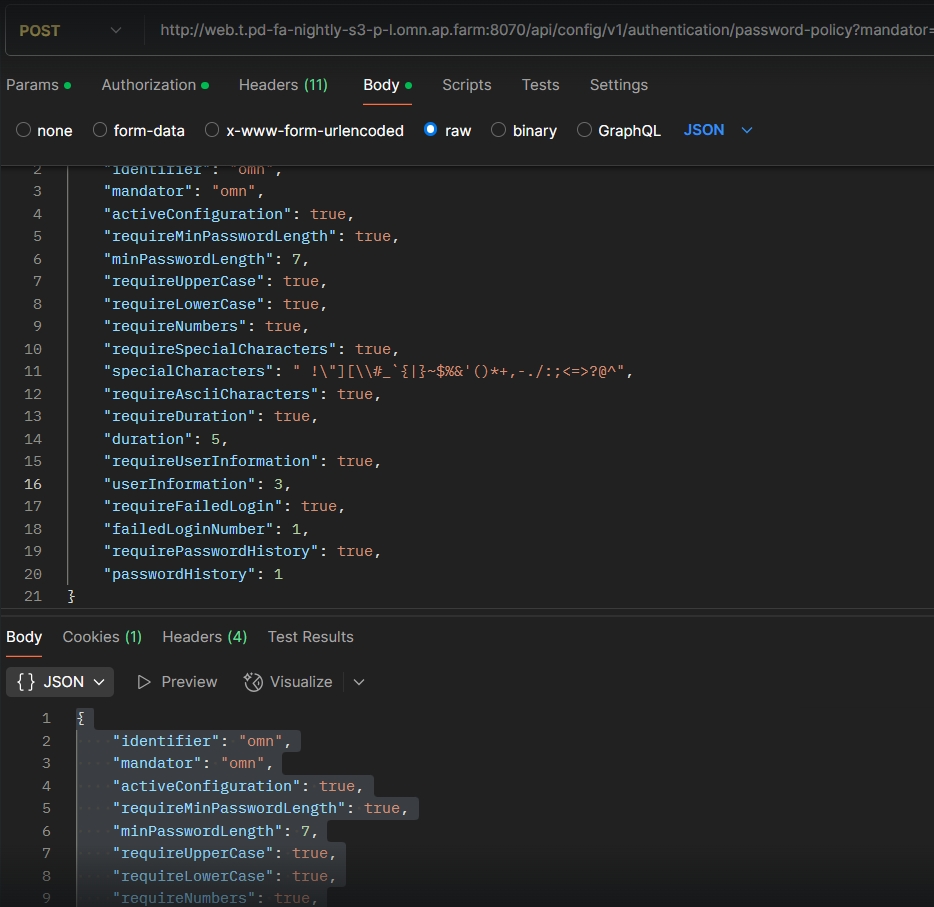This screenshot has width=934, height=907.
Task: Select the 'none' body type radio button
Action: tap(23, 130)
